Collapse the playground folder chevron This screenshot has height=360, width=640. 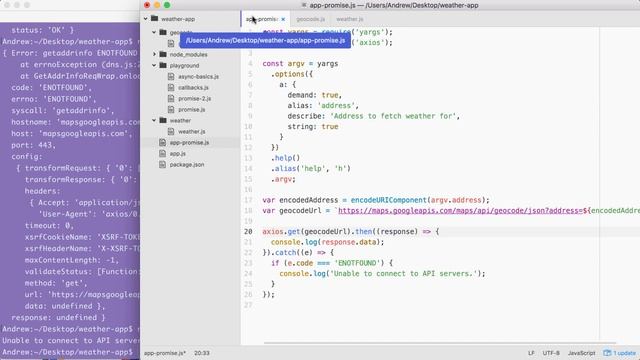point(154,65)
